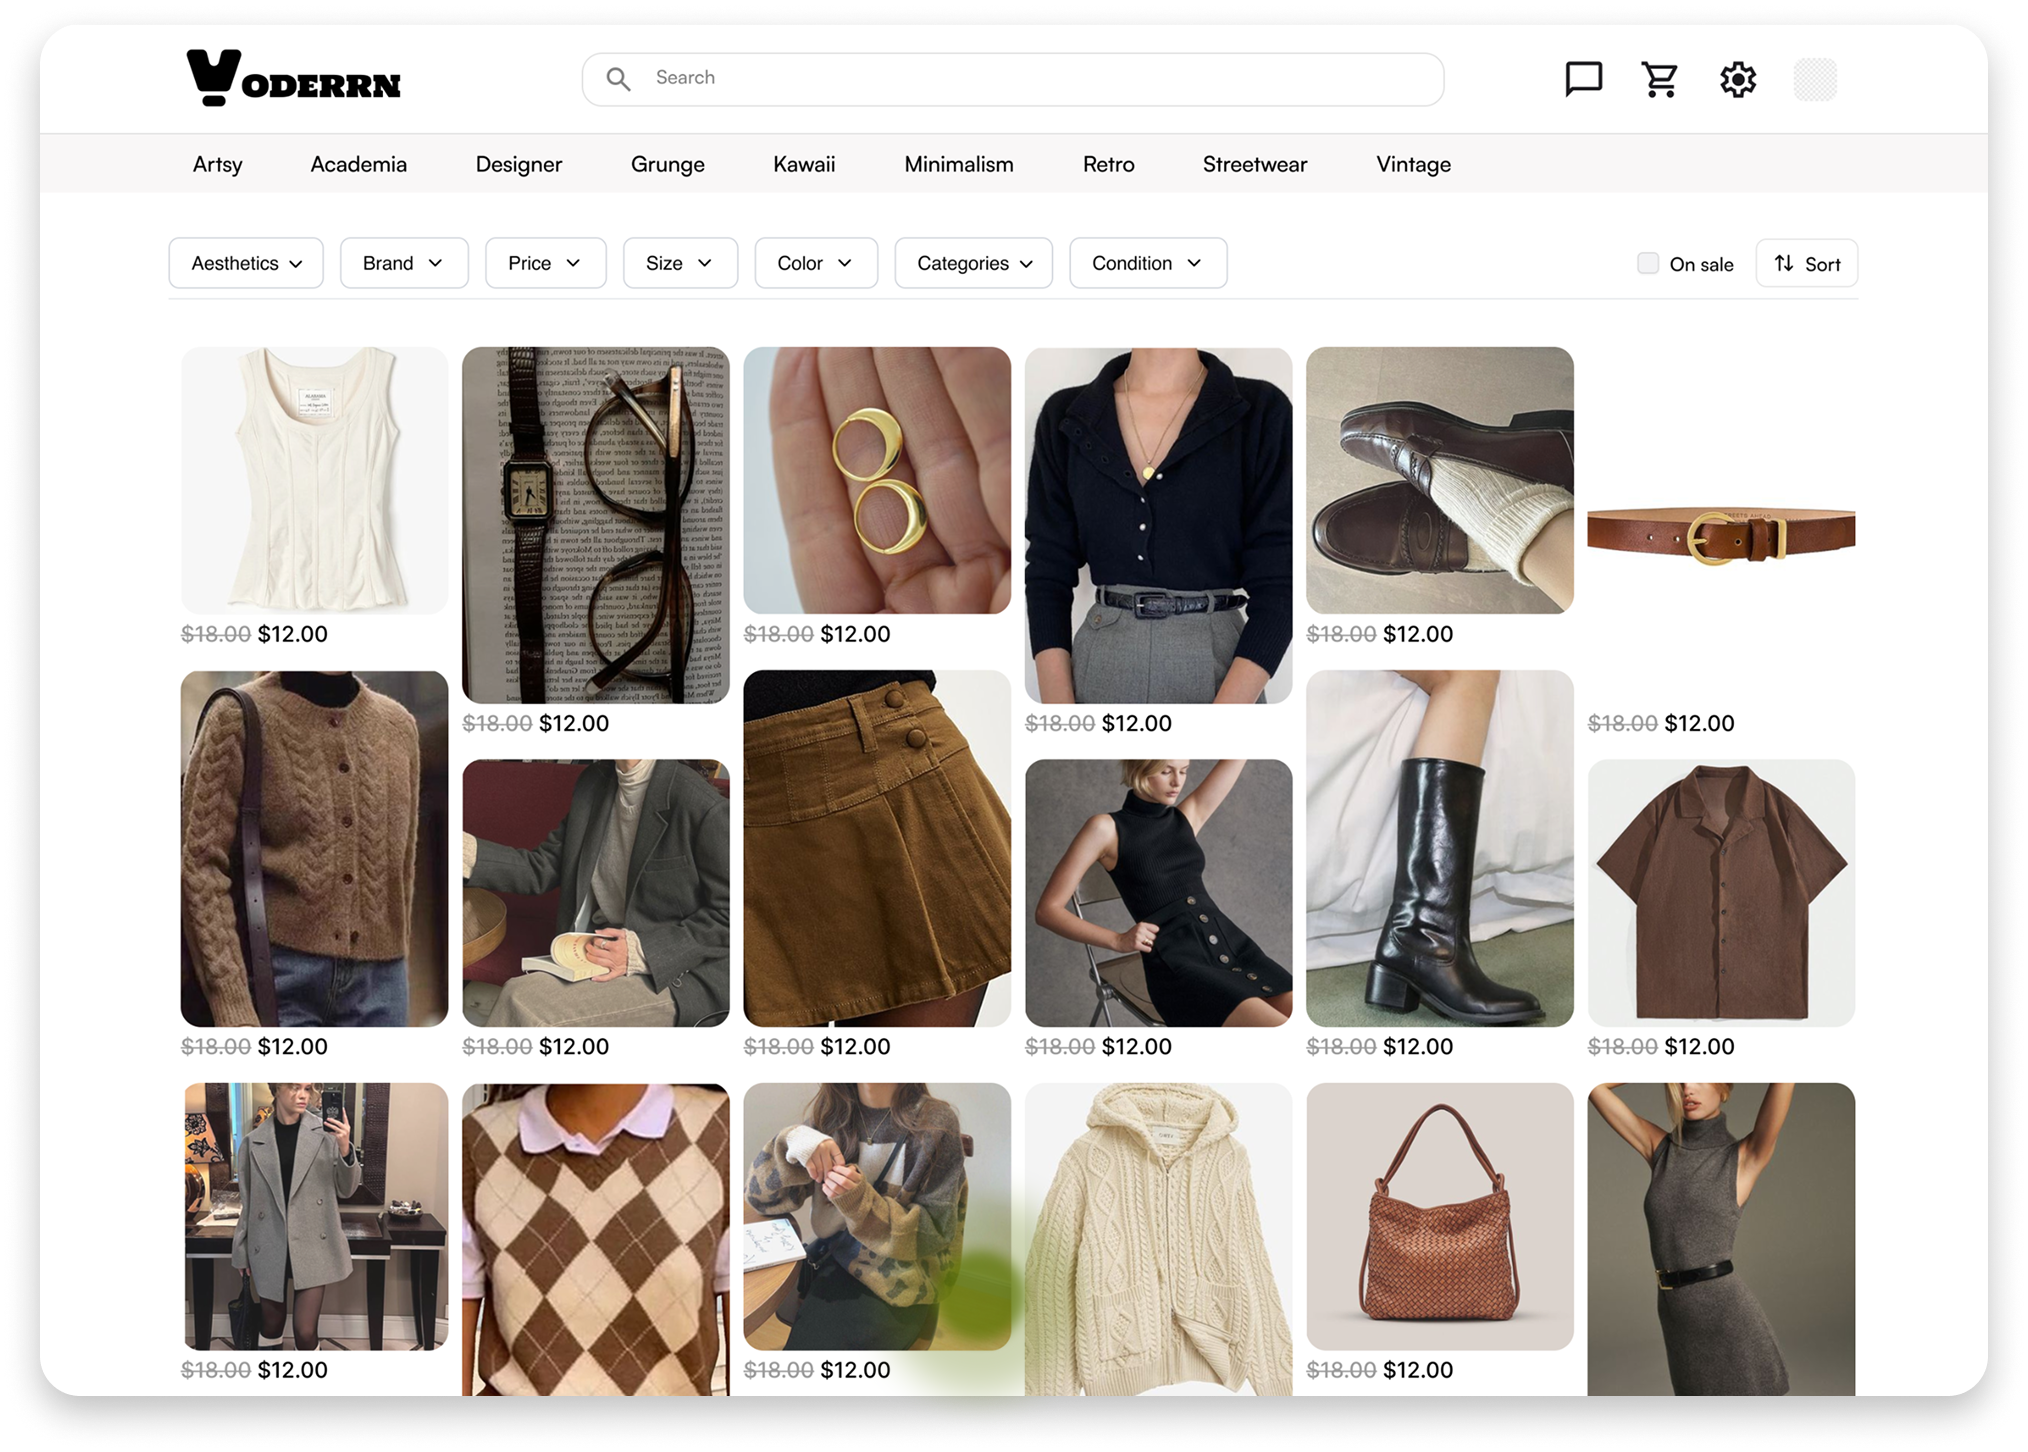The image size is (2028, 1452).
Task: Open the Brand filter dropdown
Action: click(x=404, y=263)
